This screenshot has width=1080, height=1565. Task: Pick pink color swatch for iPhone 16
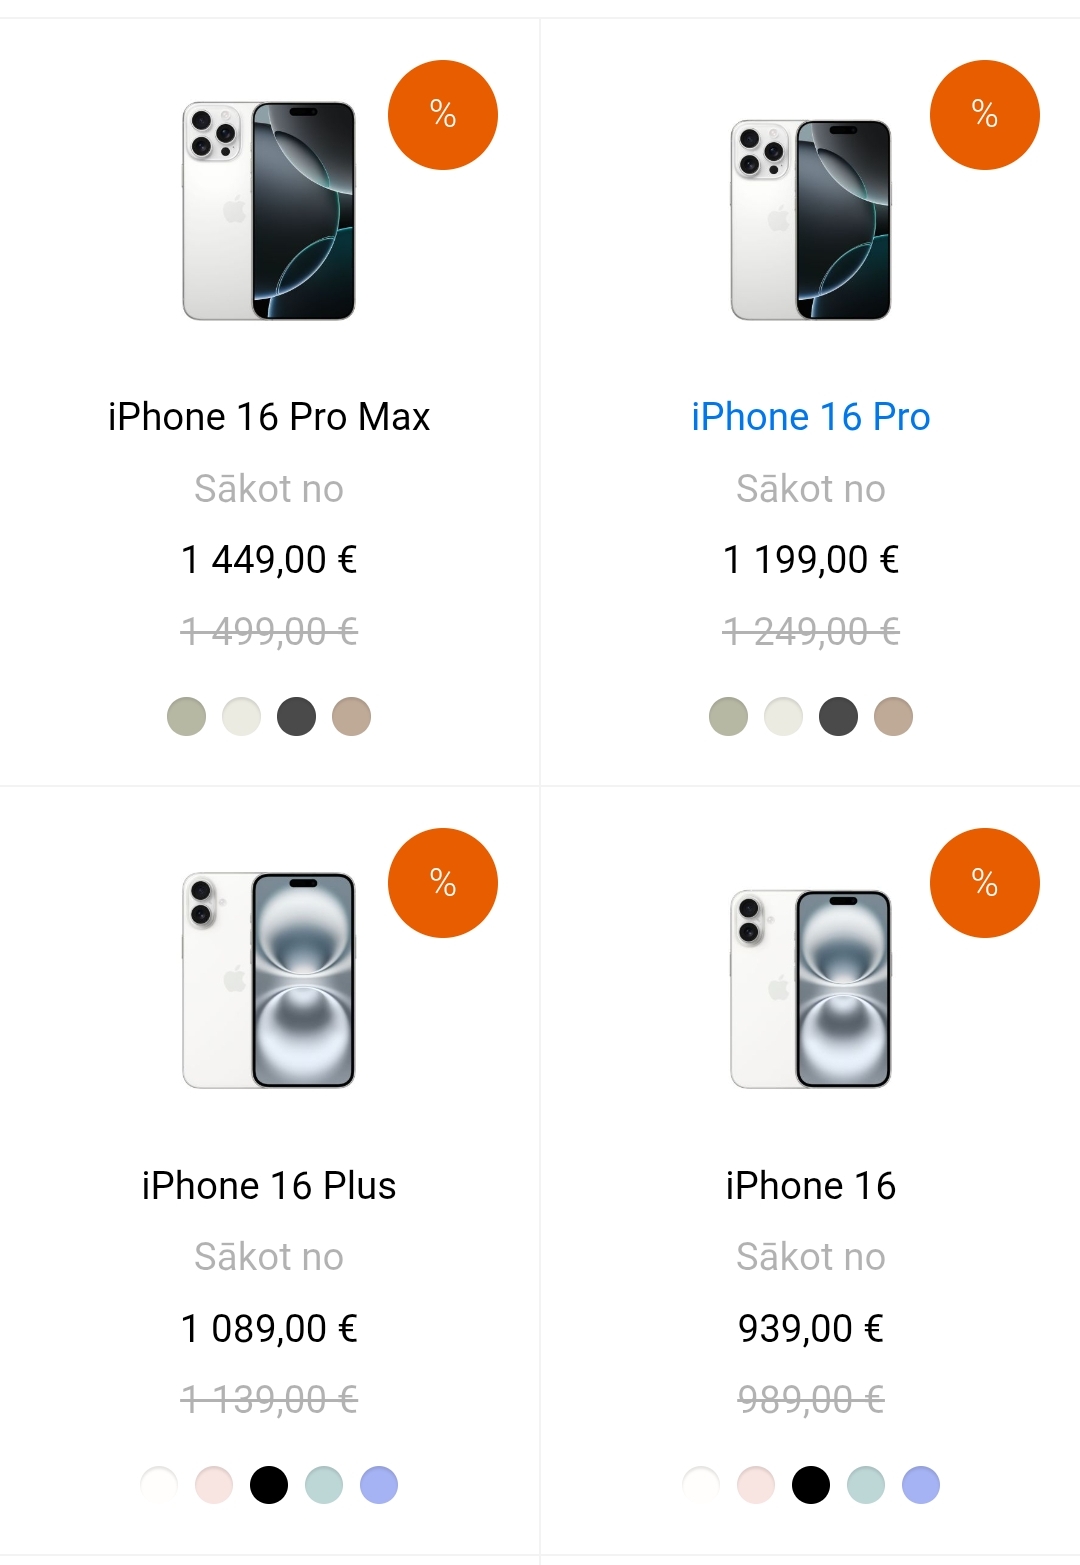click(756, 1485)
